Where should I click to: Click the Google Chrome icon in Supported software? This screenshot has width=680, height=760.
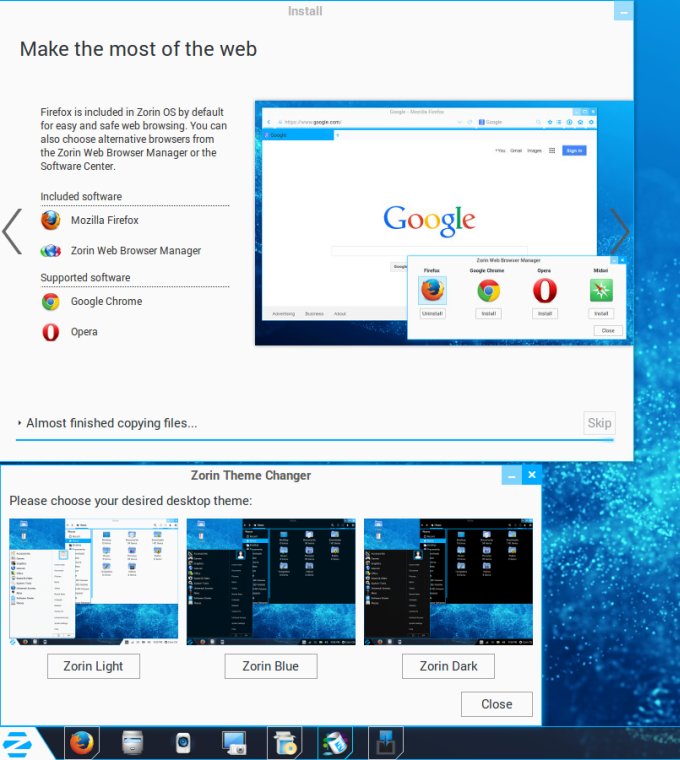(x=50, y=301)
